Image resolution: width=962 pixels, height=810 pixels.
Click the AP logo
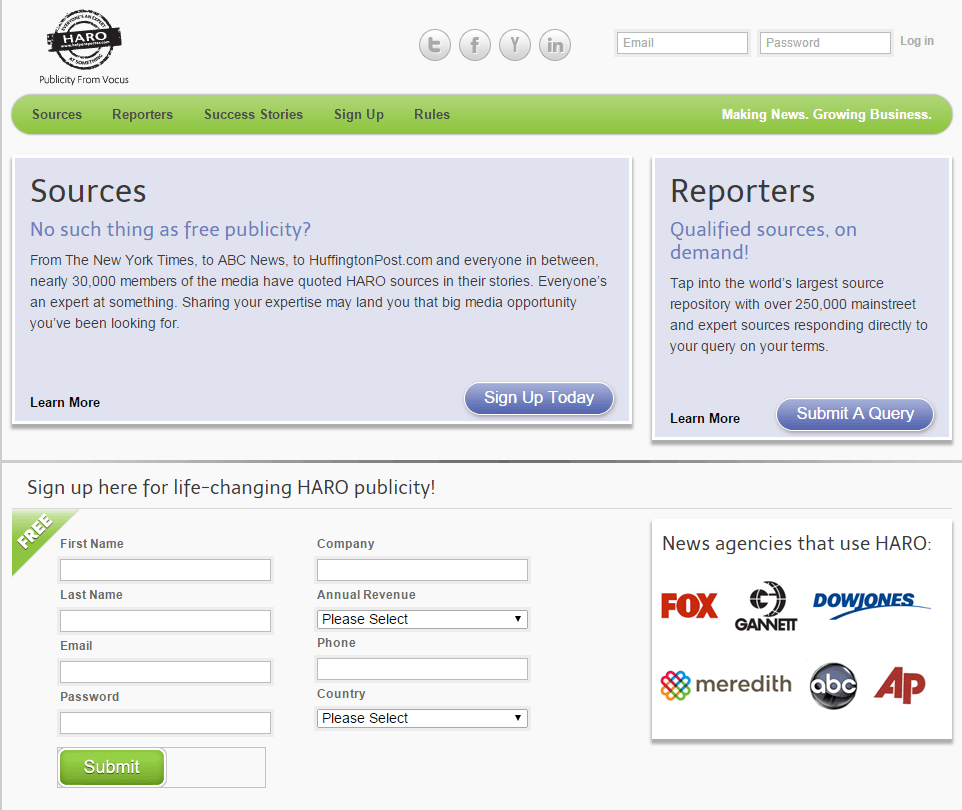point(899,685)
